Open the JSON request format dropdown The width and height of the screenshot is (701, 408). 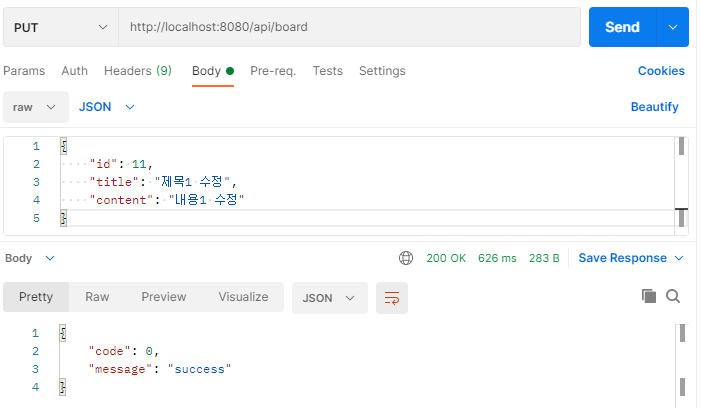click(x=107, y=107)
